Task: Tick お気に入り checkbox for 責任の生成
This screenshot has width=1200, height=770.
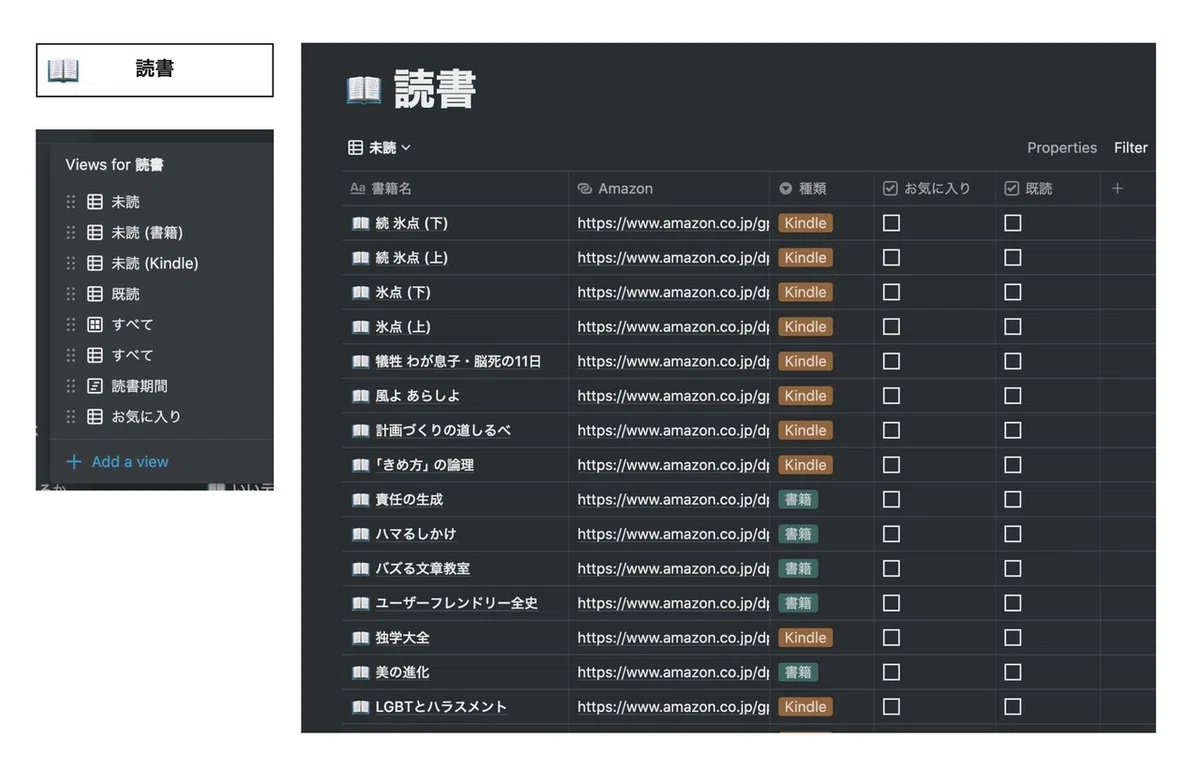Action: coord(891,499)
